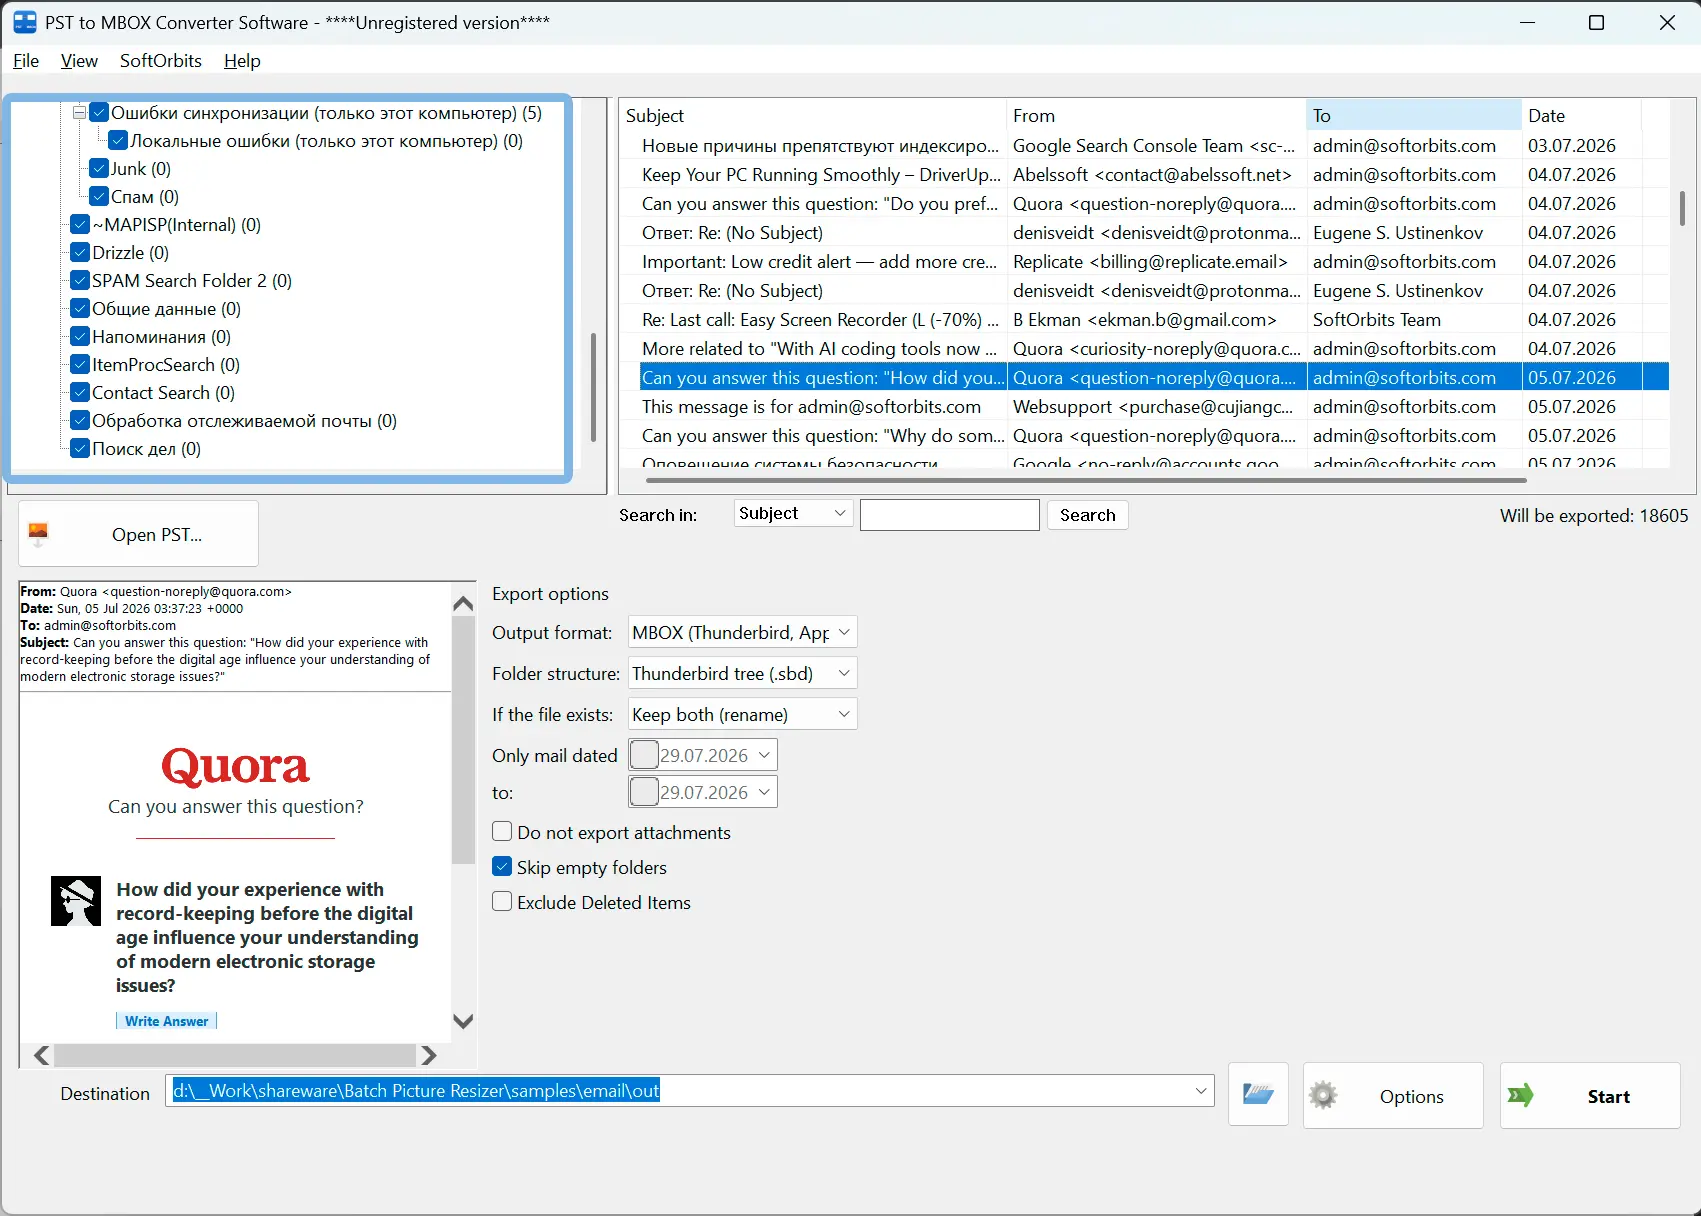
Task: Select the Общие данные folder
Action: [166, 309]
